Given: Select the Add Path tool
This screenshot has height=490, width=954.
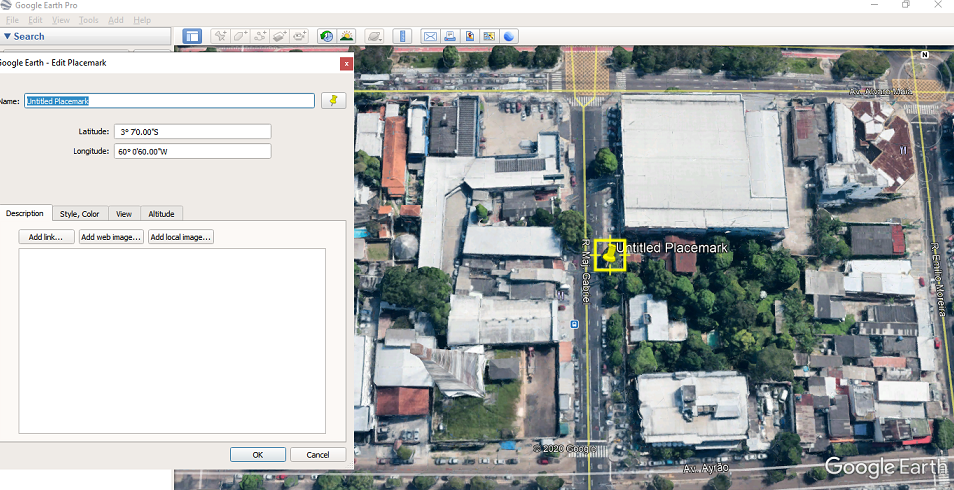Looking at the screenshot, I should (x=260, y=36).
